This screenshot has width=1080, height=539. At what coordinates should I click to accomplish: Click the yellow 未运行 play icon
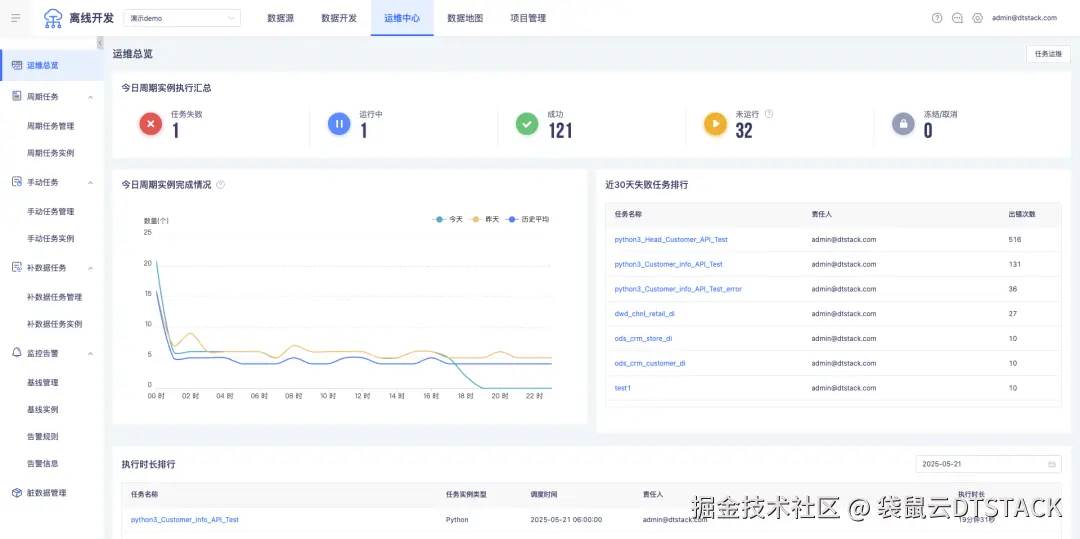tap(715, 124)
